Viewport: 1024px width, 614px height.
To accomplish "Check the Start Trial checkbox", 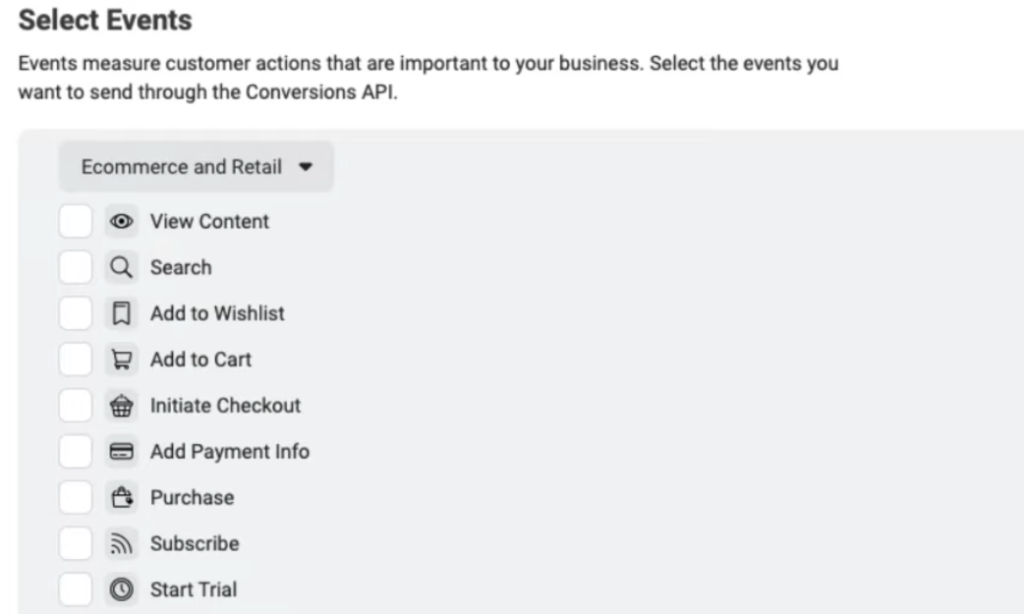I will (75, 590).
